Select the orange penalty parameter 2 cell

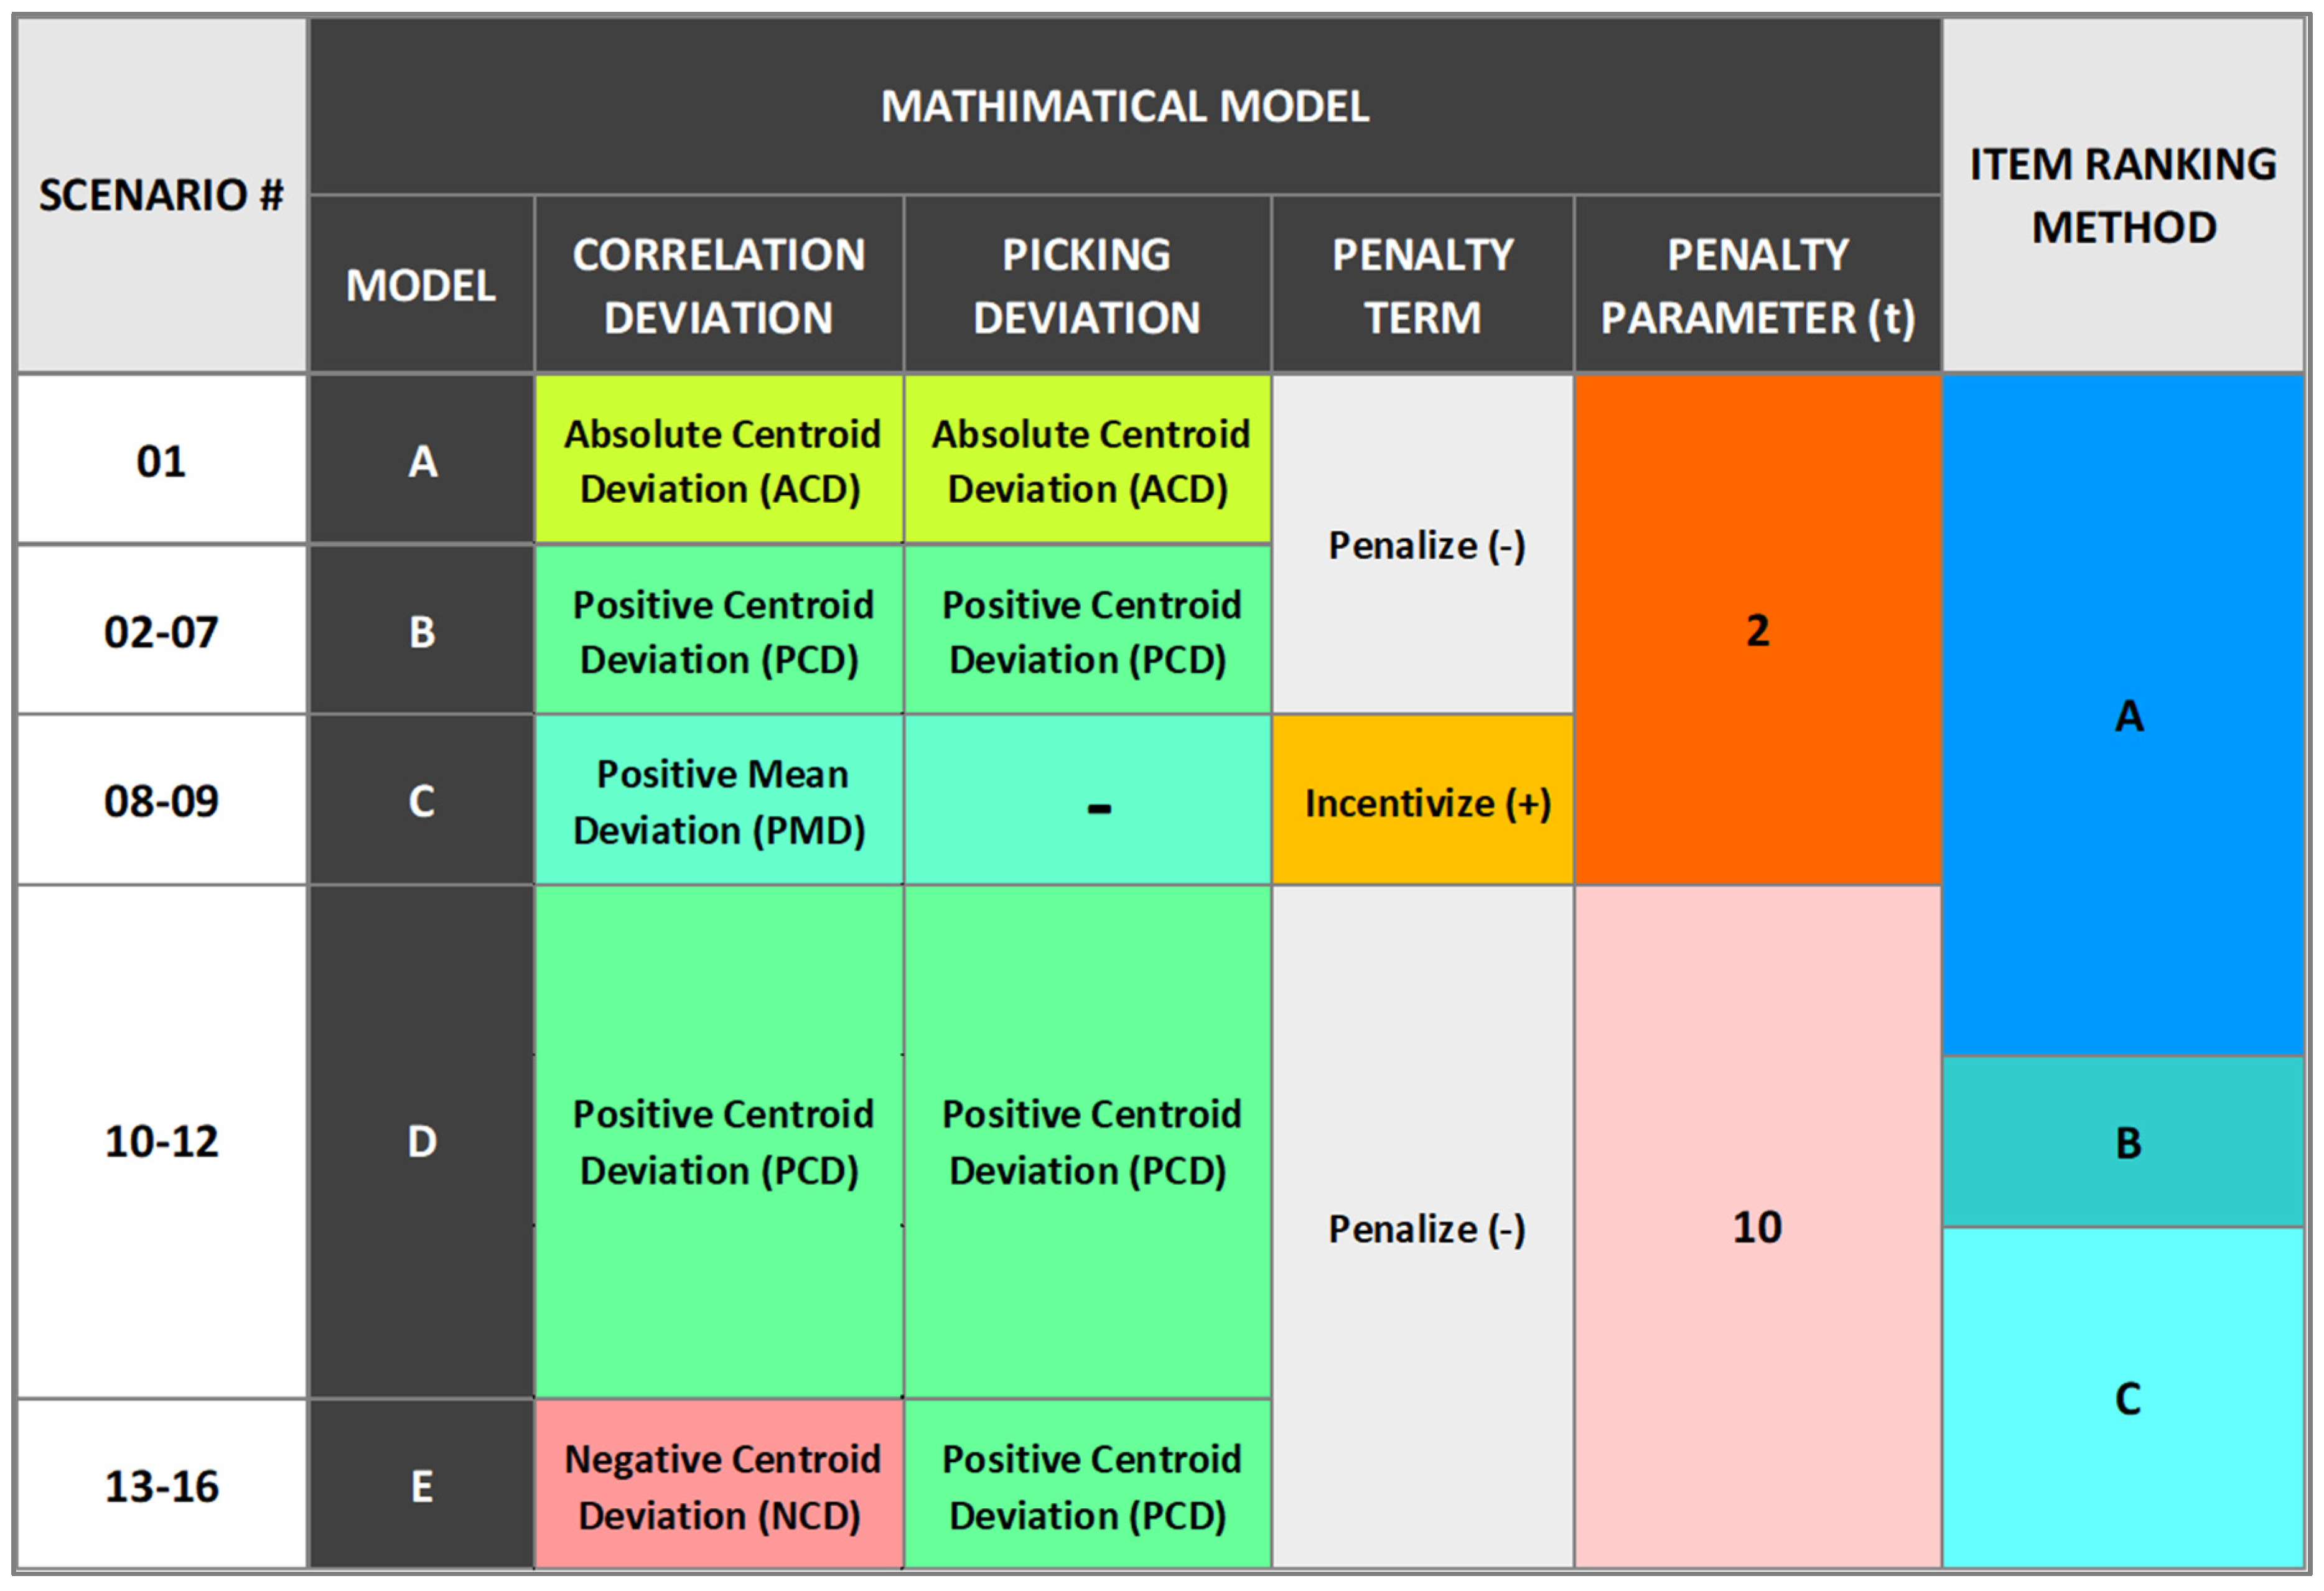point(1757,630)
